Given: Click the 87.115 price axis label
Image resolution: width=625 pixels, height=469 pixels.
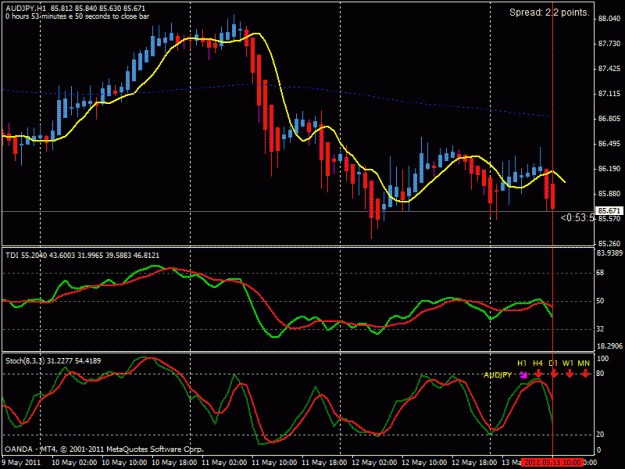Looking at the screenshot, I should [x=609, y=94].
